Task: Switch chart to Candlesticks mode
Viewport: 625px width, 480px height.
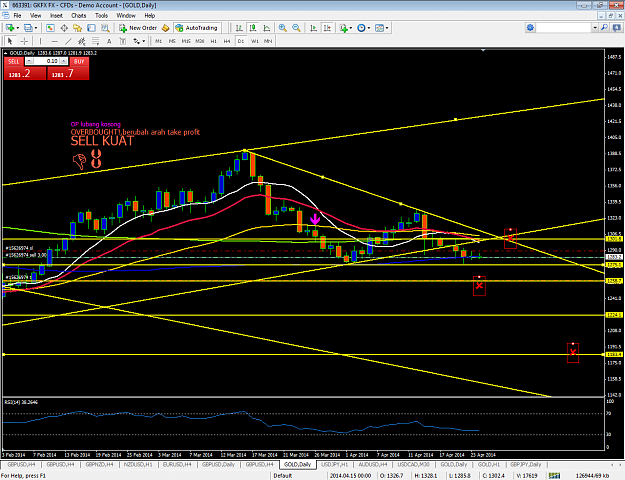Action: tap(253, 28)
